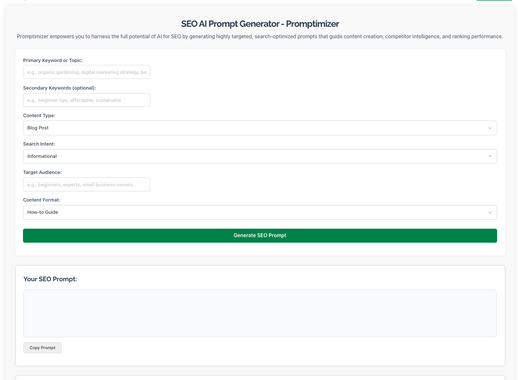Click the Primary Keyword or Topic input field
518x380 pixels.
tap(86, 72)
